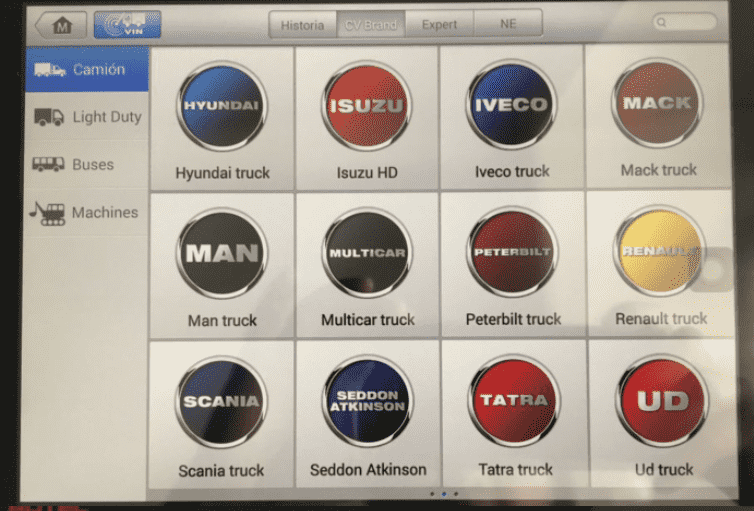Open the Buses category
754x511 pixels.
click(x=87, y=164)
